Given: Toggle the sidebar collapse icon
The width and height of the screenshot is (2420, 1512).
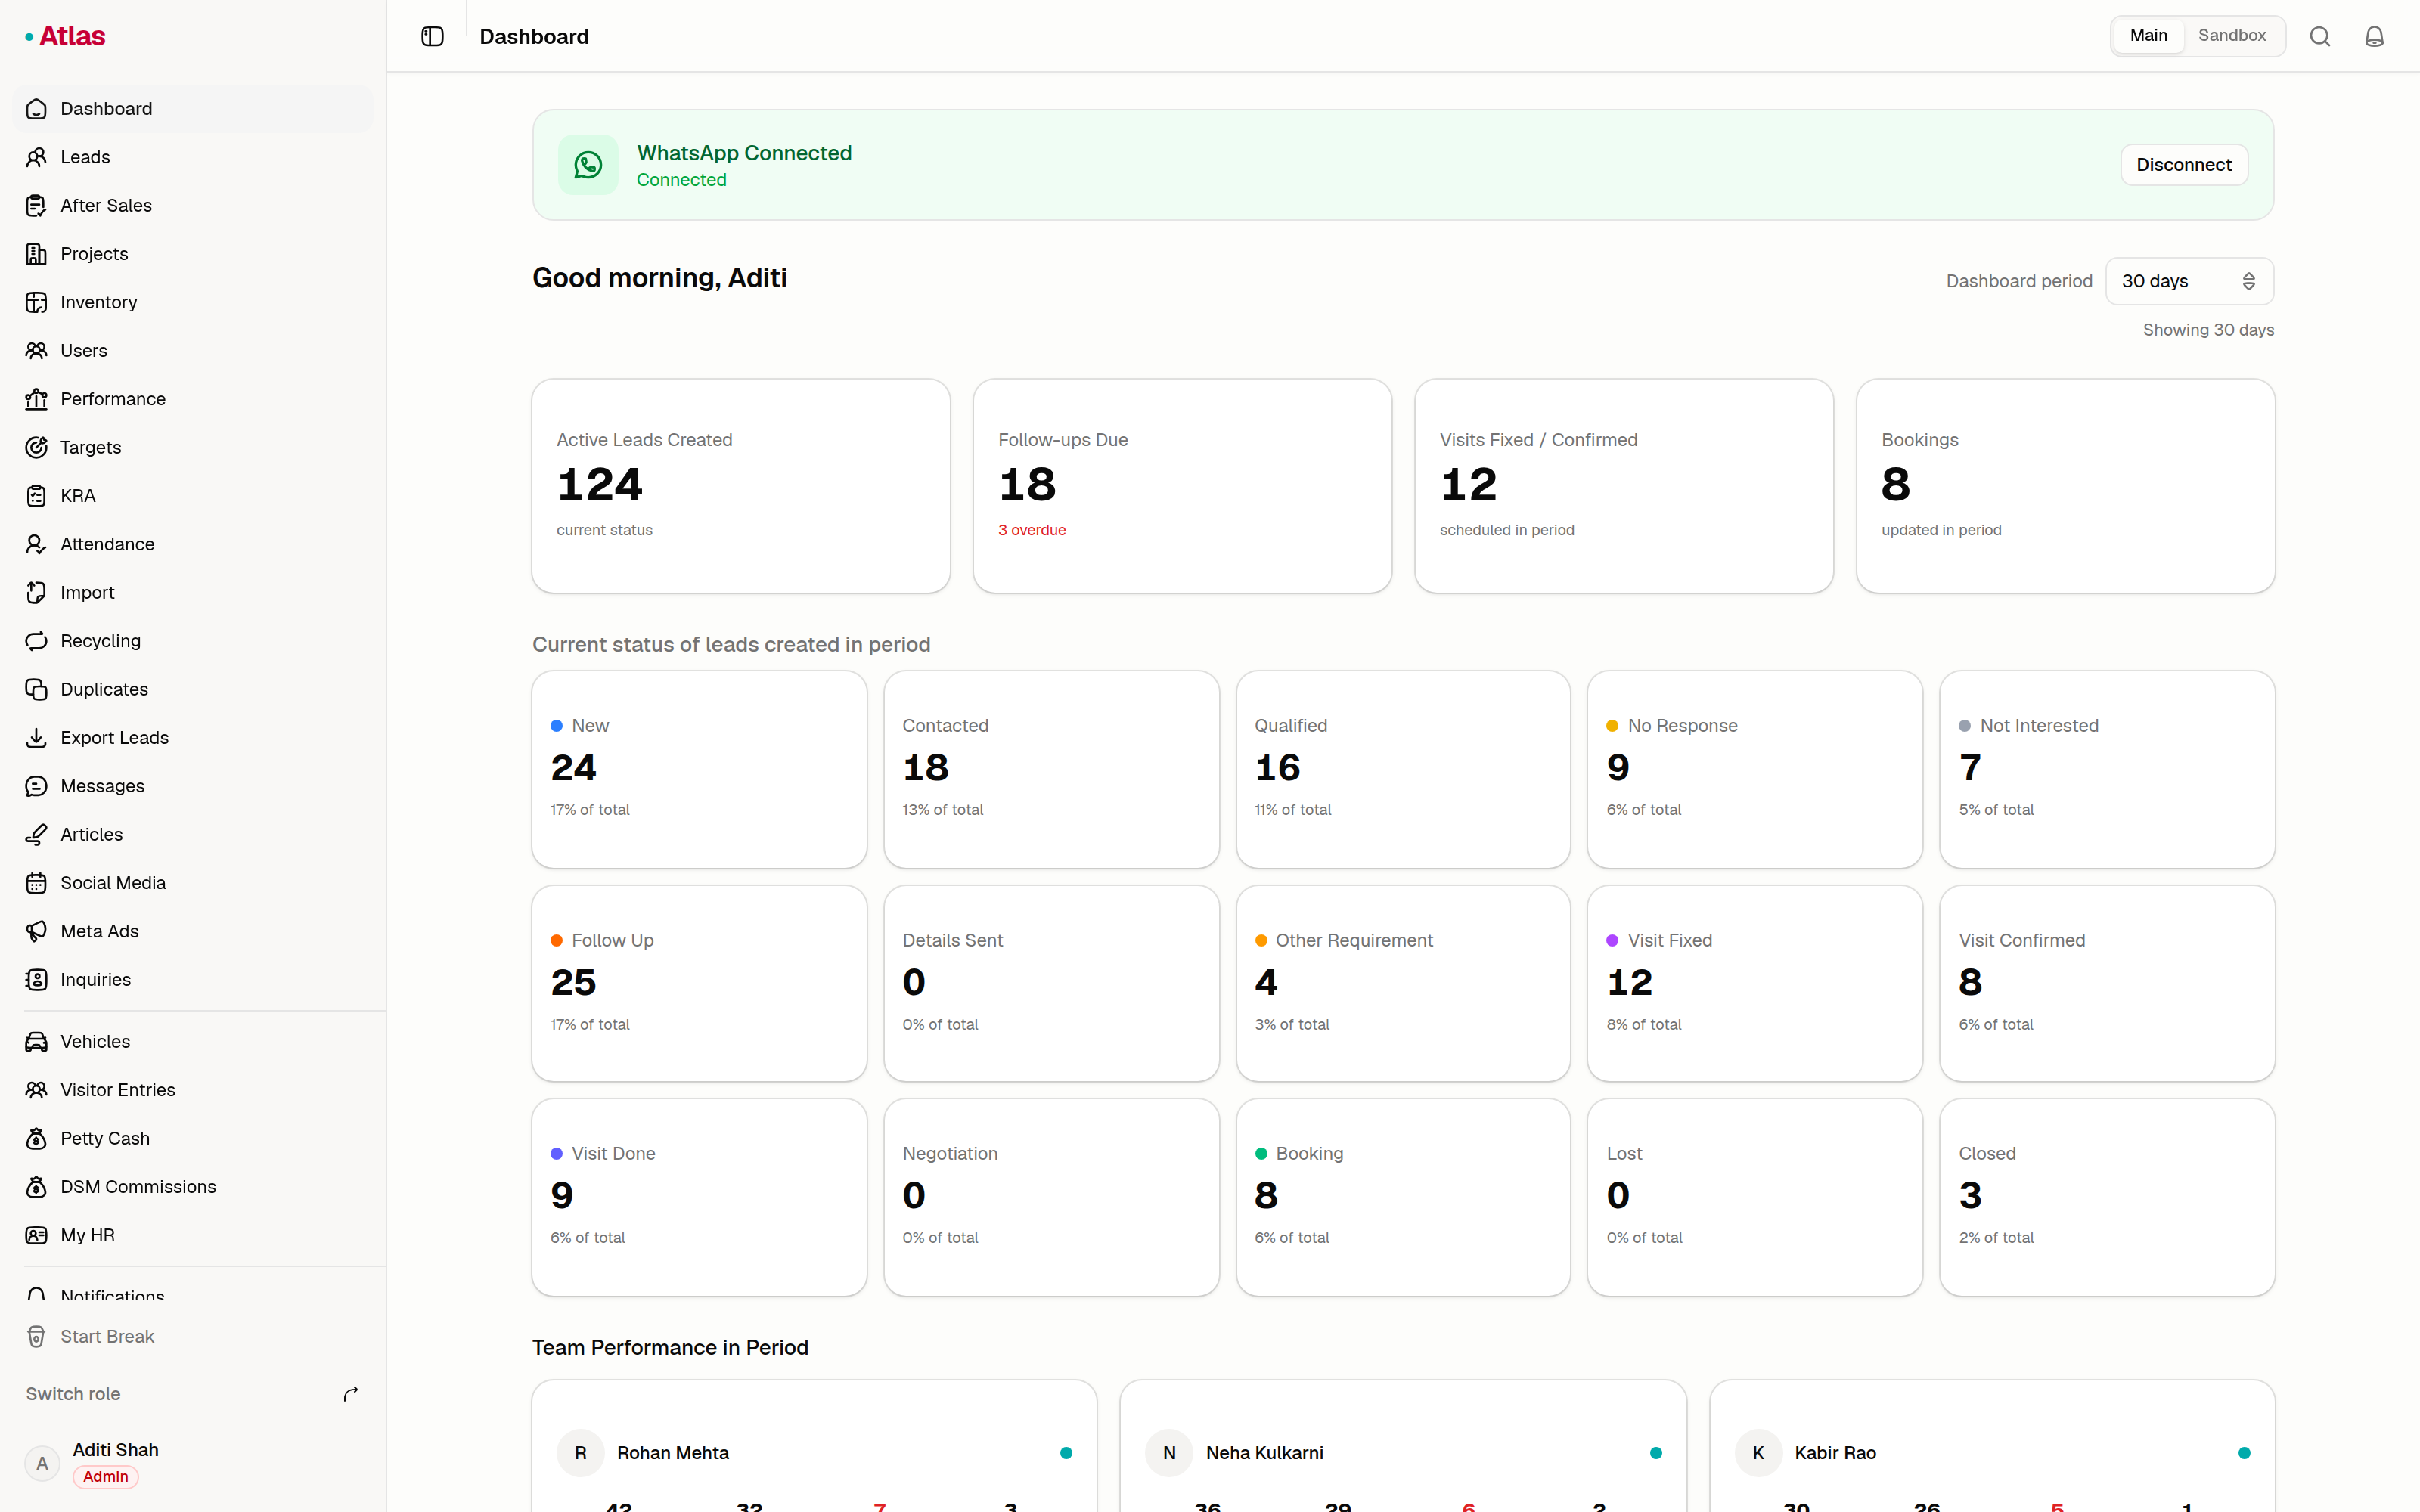Looking at the screenshot, I should [432, 36].
